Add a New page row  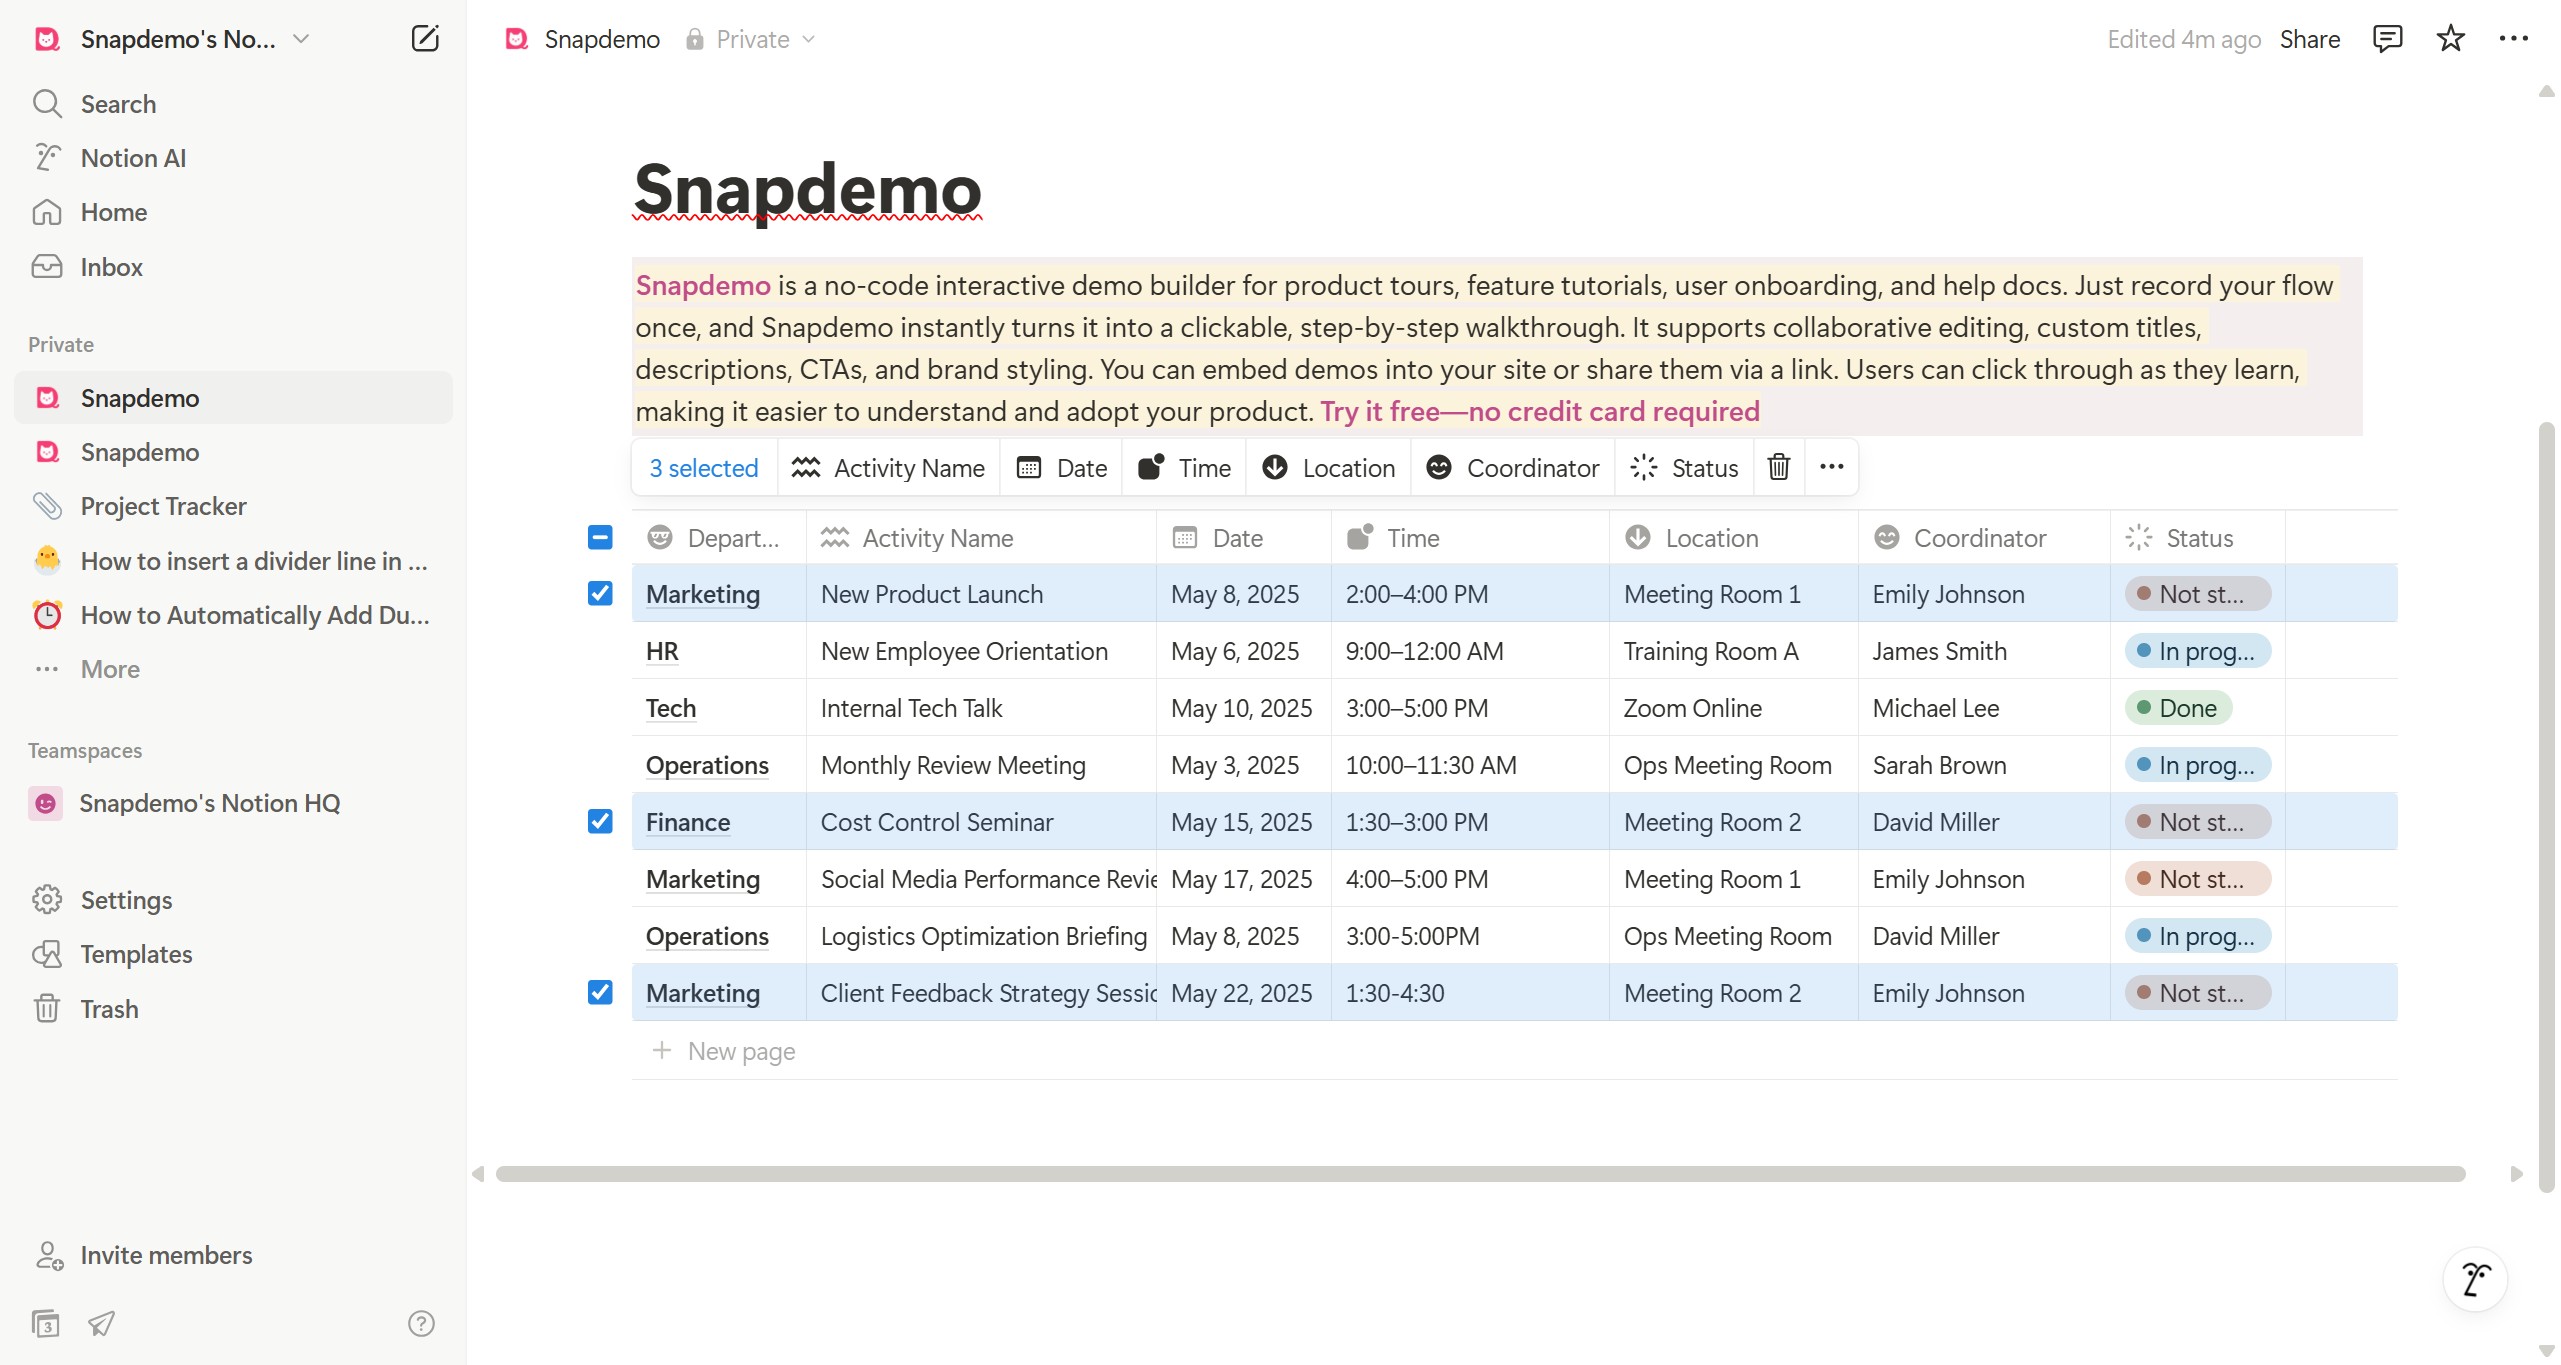[724, 1051]
